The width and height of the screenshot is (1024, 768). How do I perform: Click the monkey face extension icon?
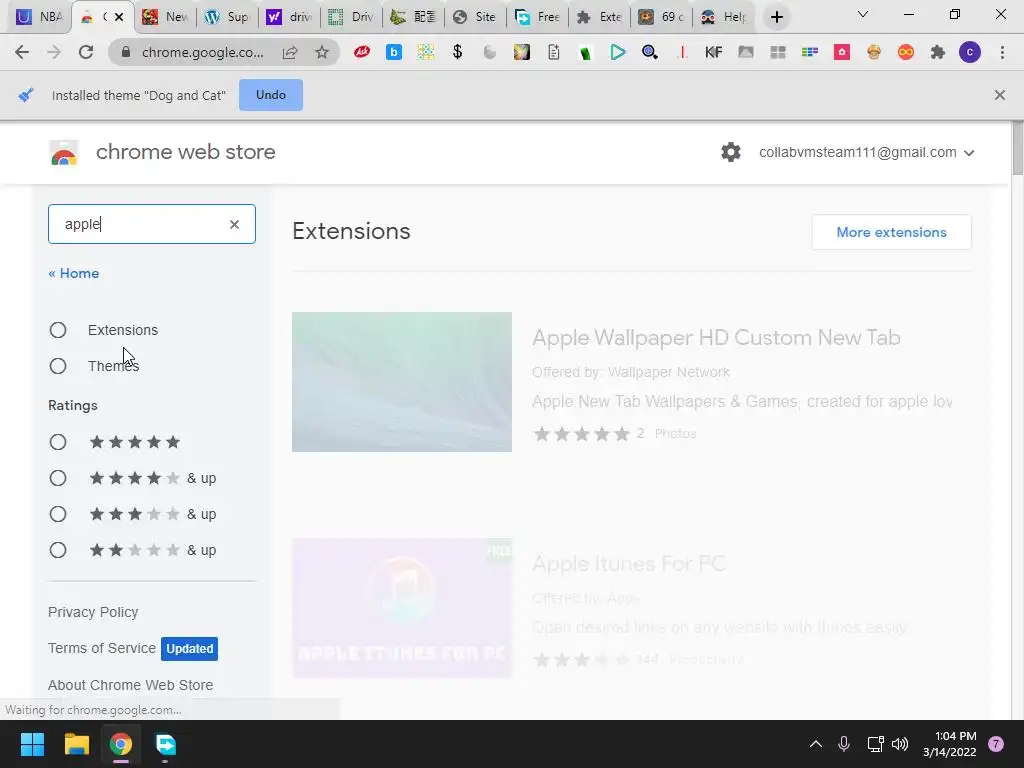[x=874, y=52]
